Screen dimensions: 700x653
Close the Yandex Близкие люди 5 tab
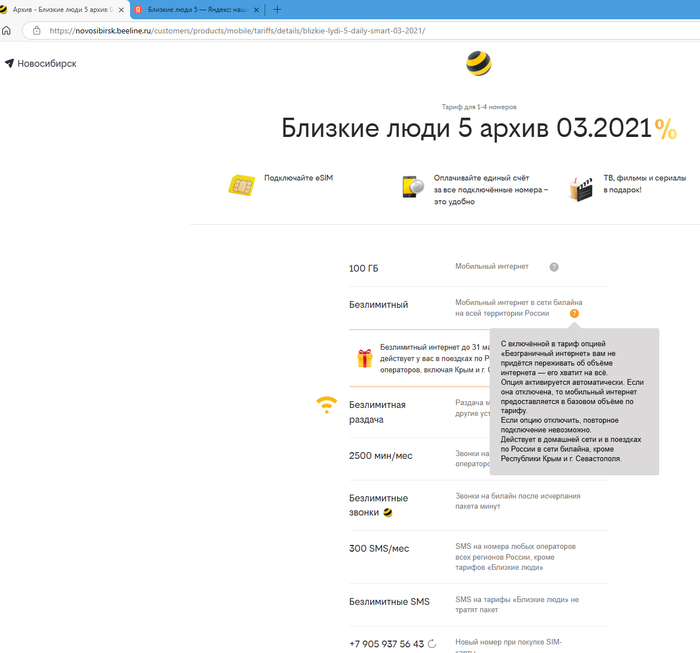260,9
